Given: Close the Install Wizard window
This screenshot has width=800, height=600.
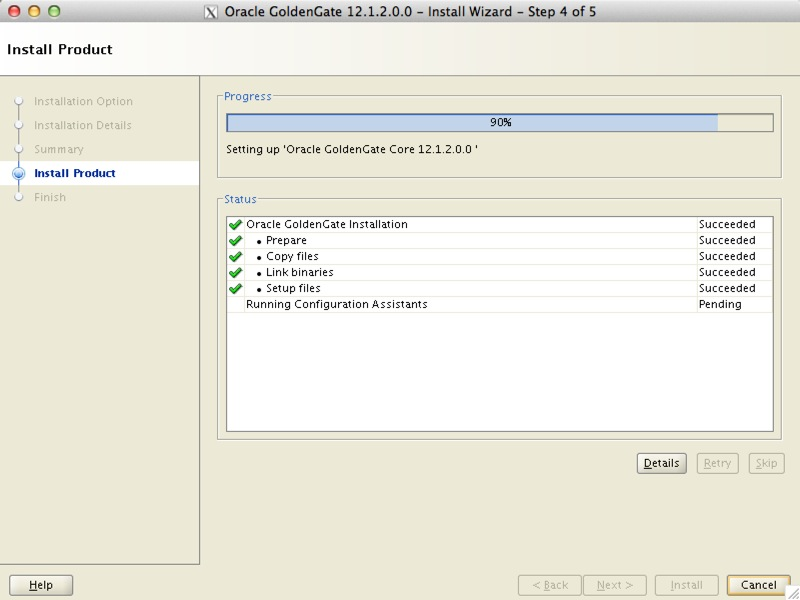Looking at the screenshot, I should click(x=14, y=11).
